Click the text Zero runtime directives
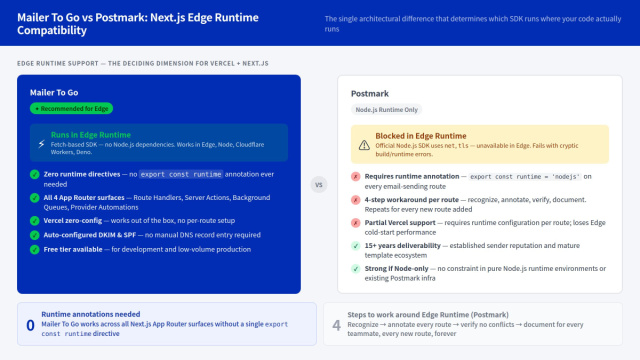Viewport: 640px width, 360px height. click(x=82, y=174)
